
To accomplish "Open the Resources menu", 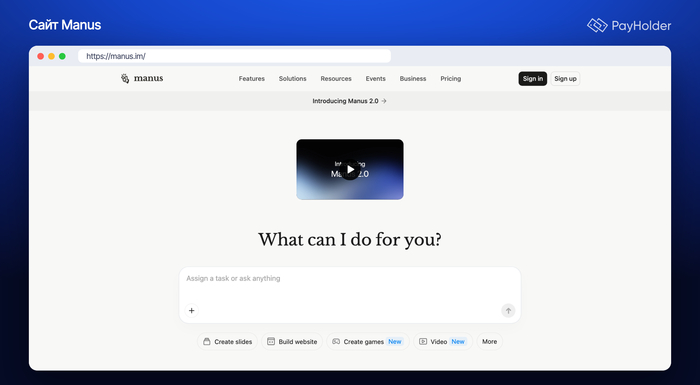I will click(x=336, y=79).
